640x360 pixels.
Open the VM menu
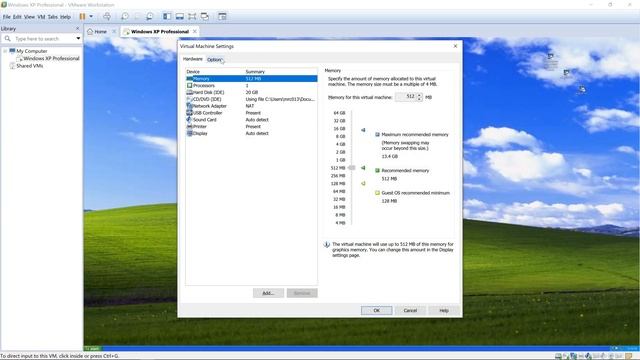pos(41,17)
